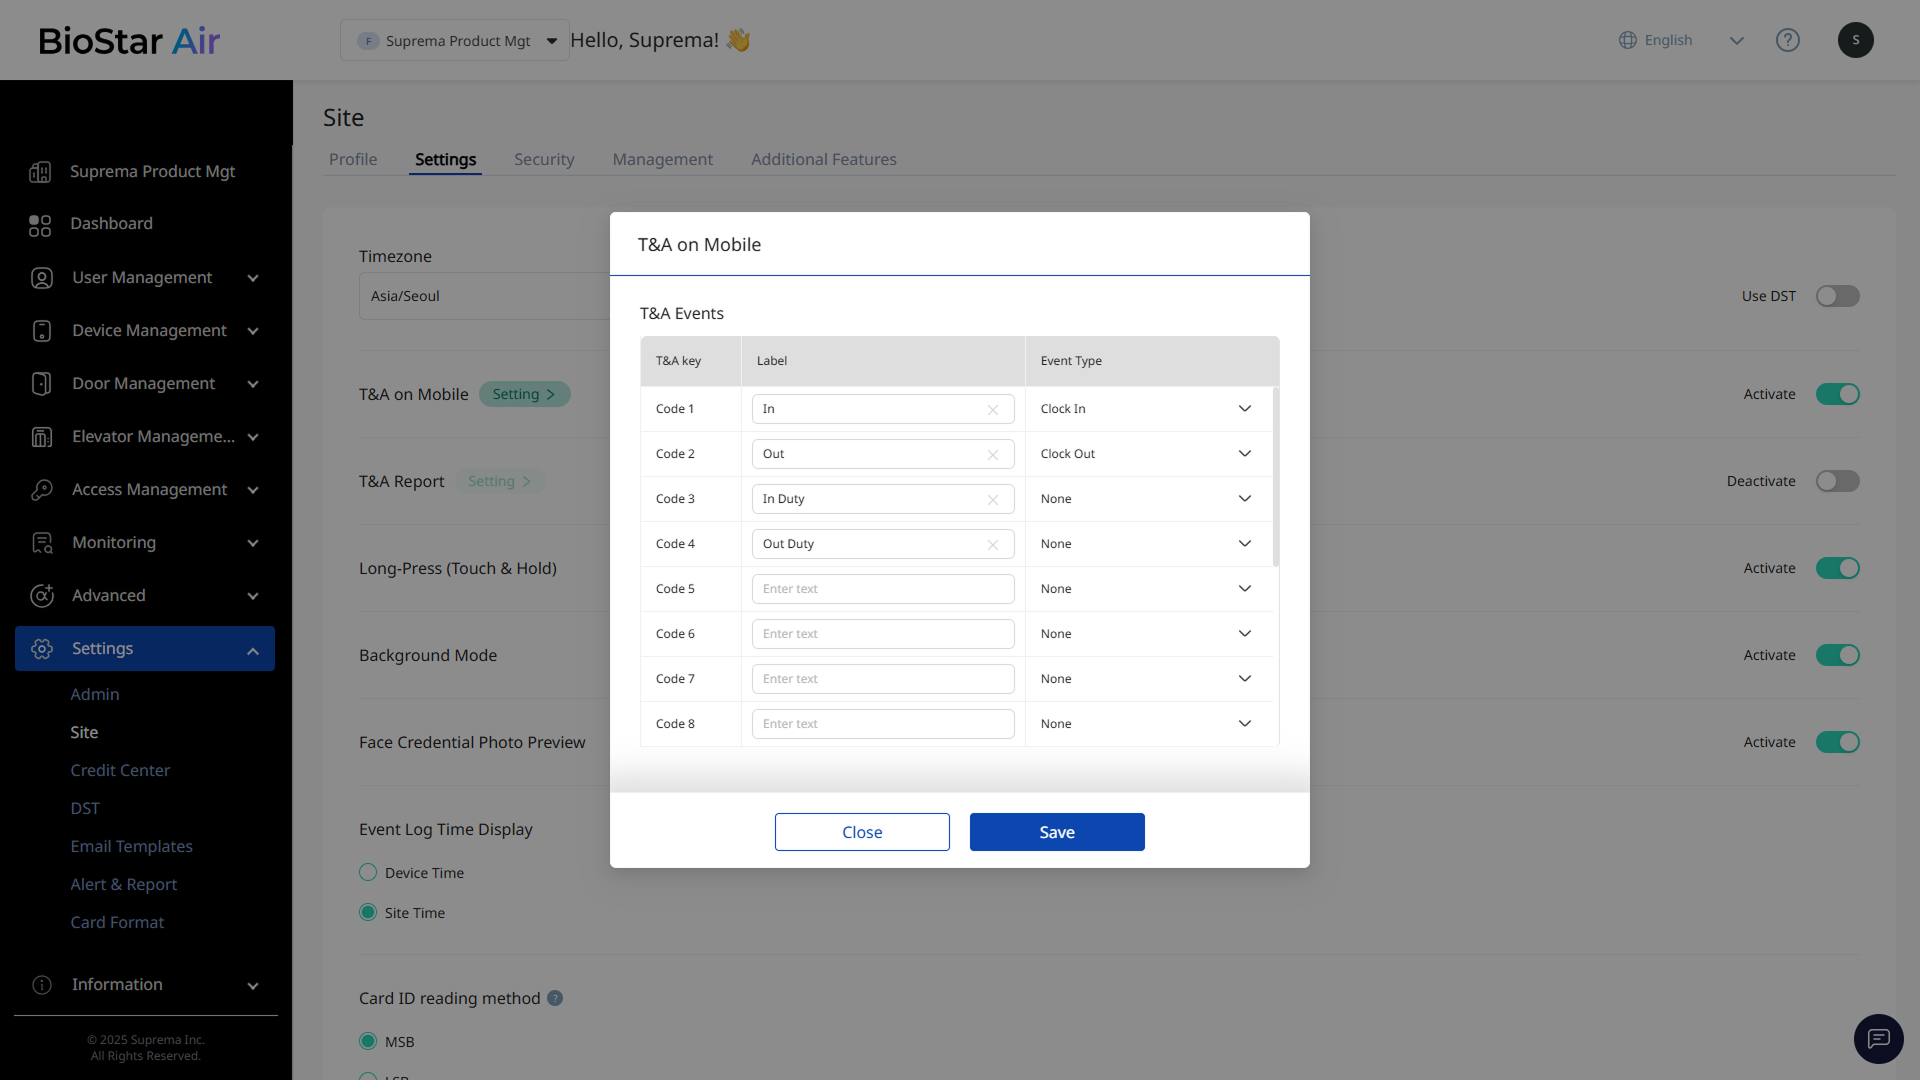Click the T&A Events table scrollbar
This screenshot has height=1080, width=1920.
point(1275,478)
